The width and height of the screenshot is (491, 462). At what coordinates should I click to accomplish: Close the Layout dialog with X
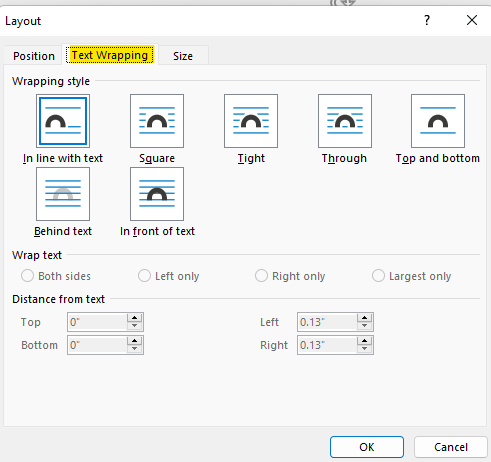click(472, 20)
